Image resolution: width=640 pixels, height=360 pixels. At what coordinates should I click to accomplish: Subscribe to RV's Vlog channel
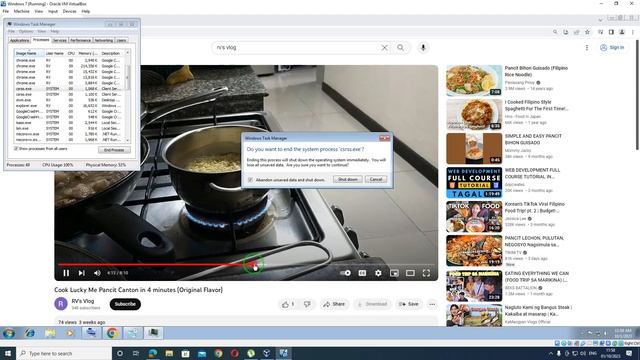125,304
